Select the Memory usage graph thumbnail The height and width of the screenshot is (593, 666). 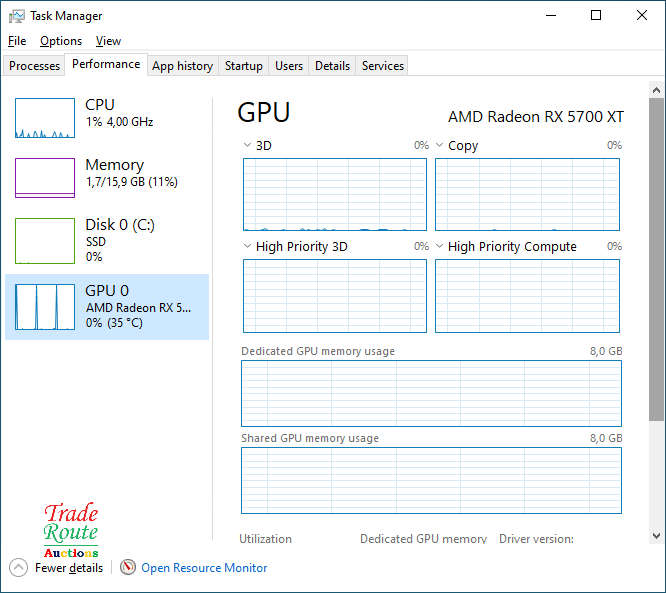45,178
